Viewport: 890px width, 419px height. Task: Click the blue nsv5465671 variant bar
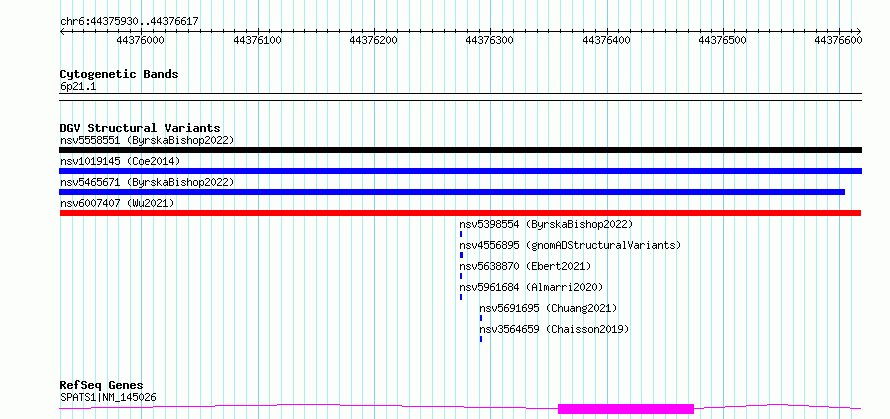pyautogui.click(x=452, y=192)
